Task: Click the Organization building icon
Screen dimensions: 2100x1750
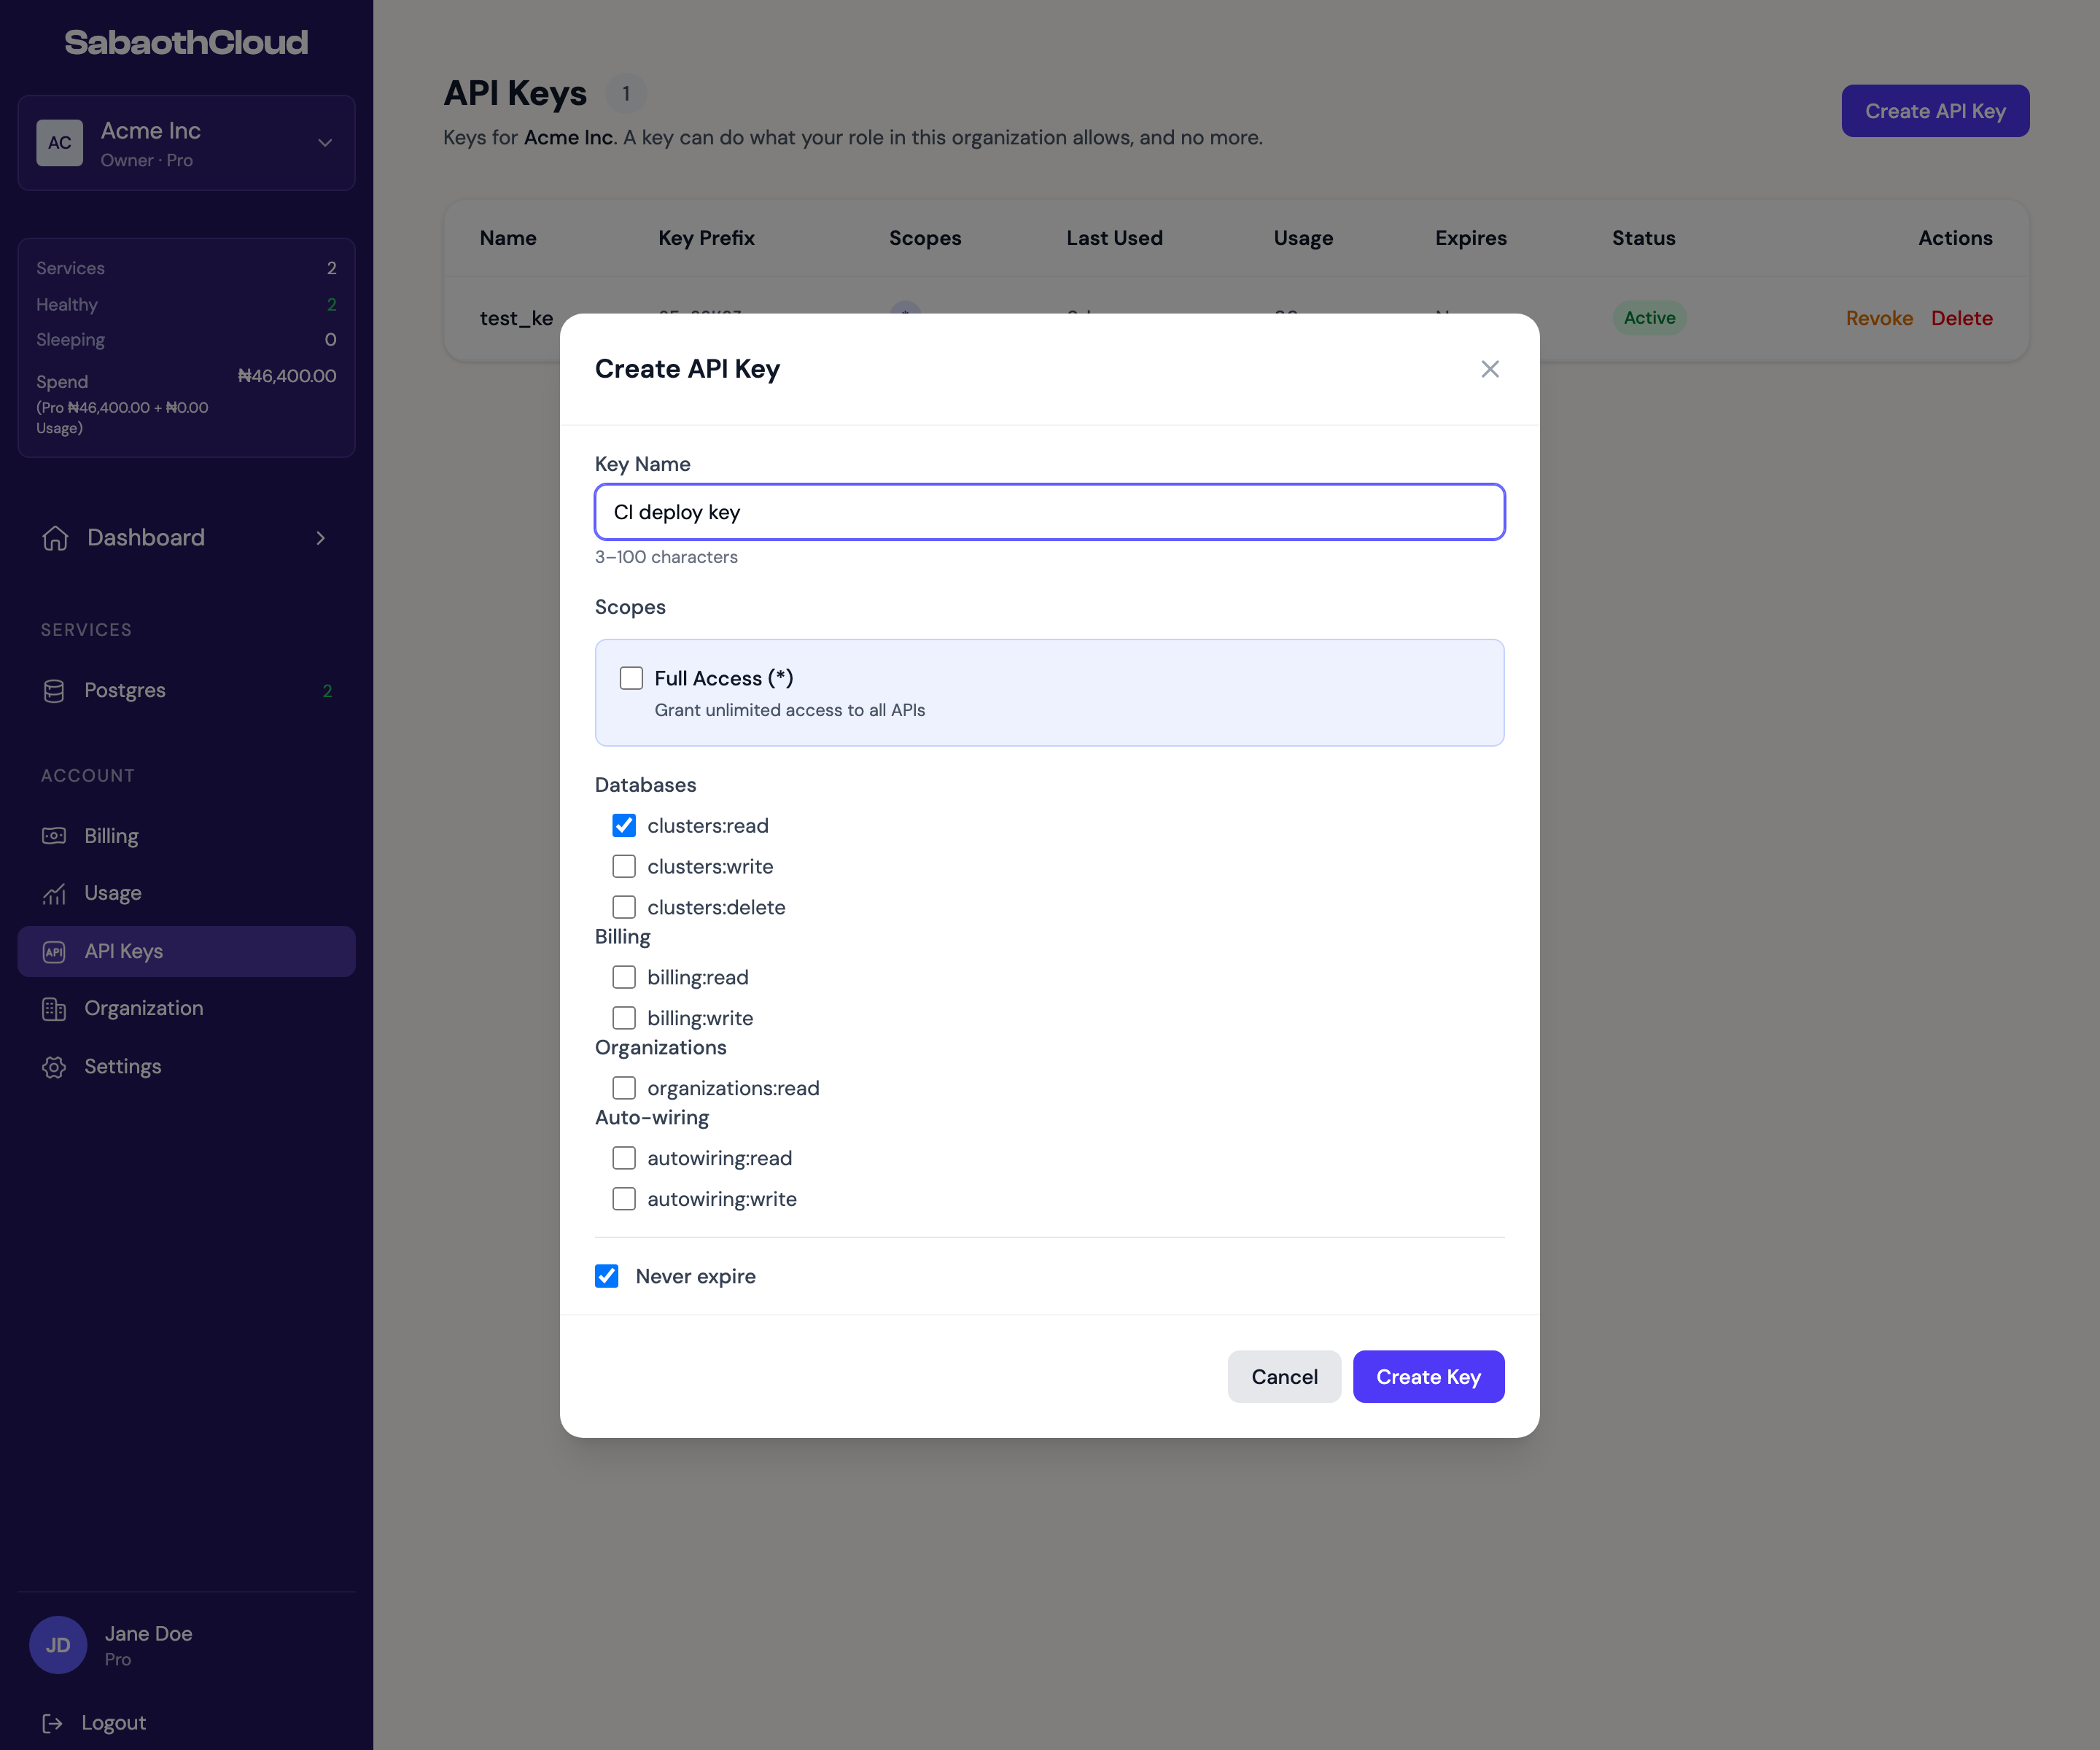Action: tap(54, 1008)
